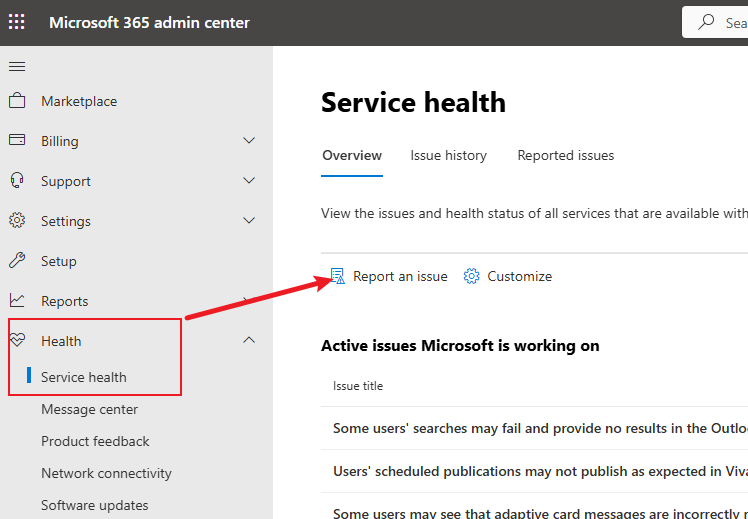Click the Support label in sidebar
Viewport: 748px width, 519px height.
coord(66,181)
